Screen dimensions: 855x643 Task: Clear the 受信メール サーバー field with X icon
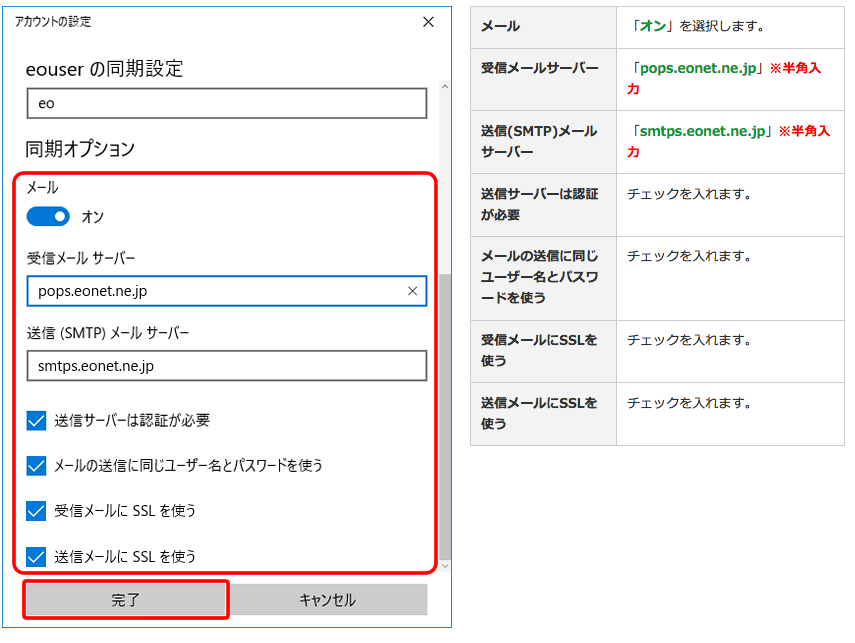coord(413,291)
